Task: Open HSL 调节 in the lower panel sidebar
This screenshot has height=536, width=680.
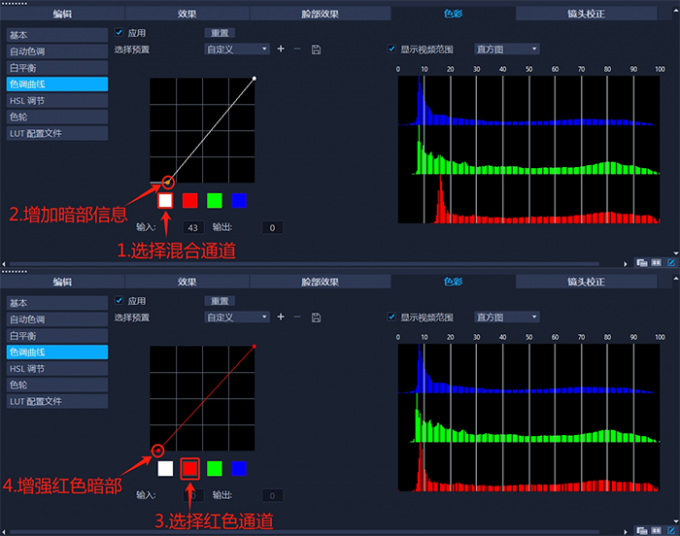Action: [57, 369]
